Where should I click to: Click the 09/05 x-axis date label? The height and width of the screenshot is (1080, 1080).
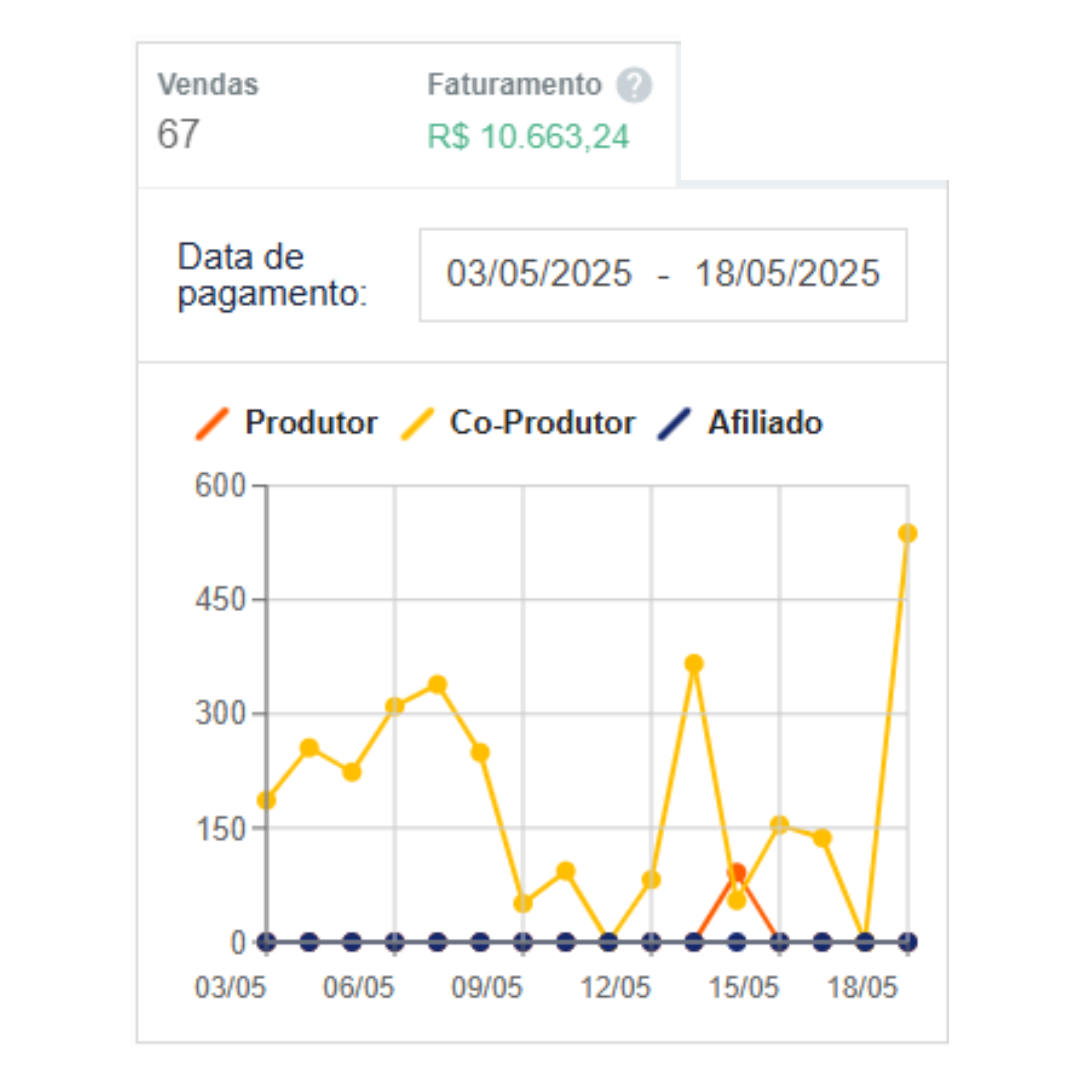pos(487,988)
